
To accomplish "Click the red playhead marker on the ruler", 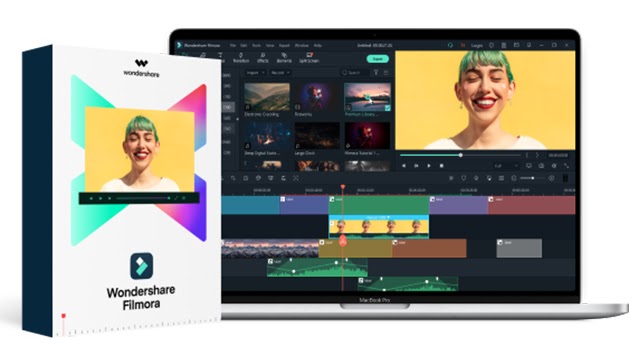I will coord(343,187).
